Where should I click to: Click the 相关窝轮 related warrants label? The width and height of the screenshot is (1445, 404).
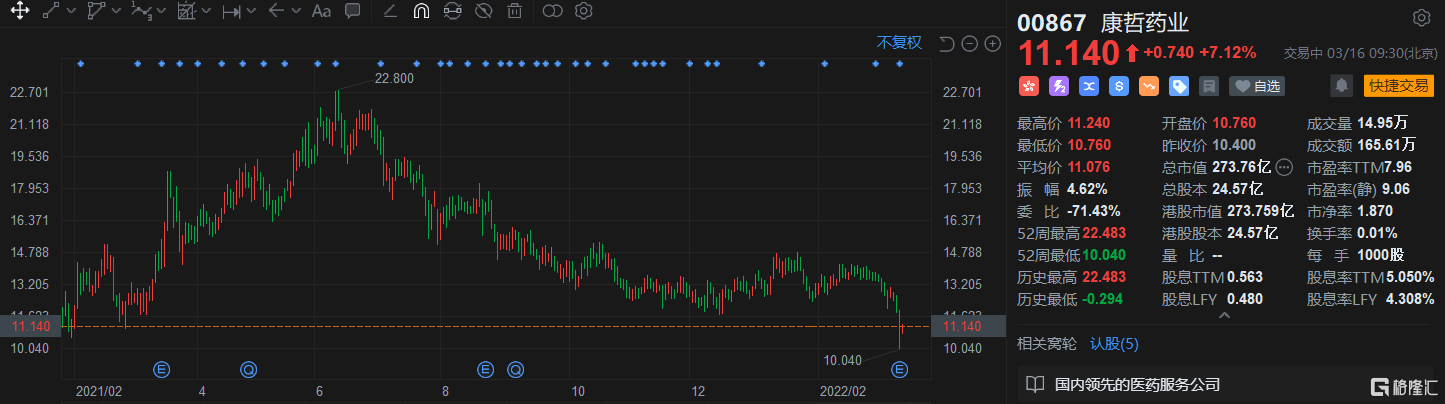click(x=1047, y=344)
